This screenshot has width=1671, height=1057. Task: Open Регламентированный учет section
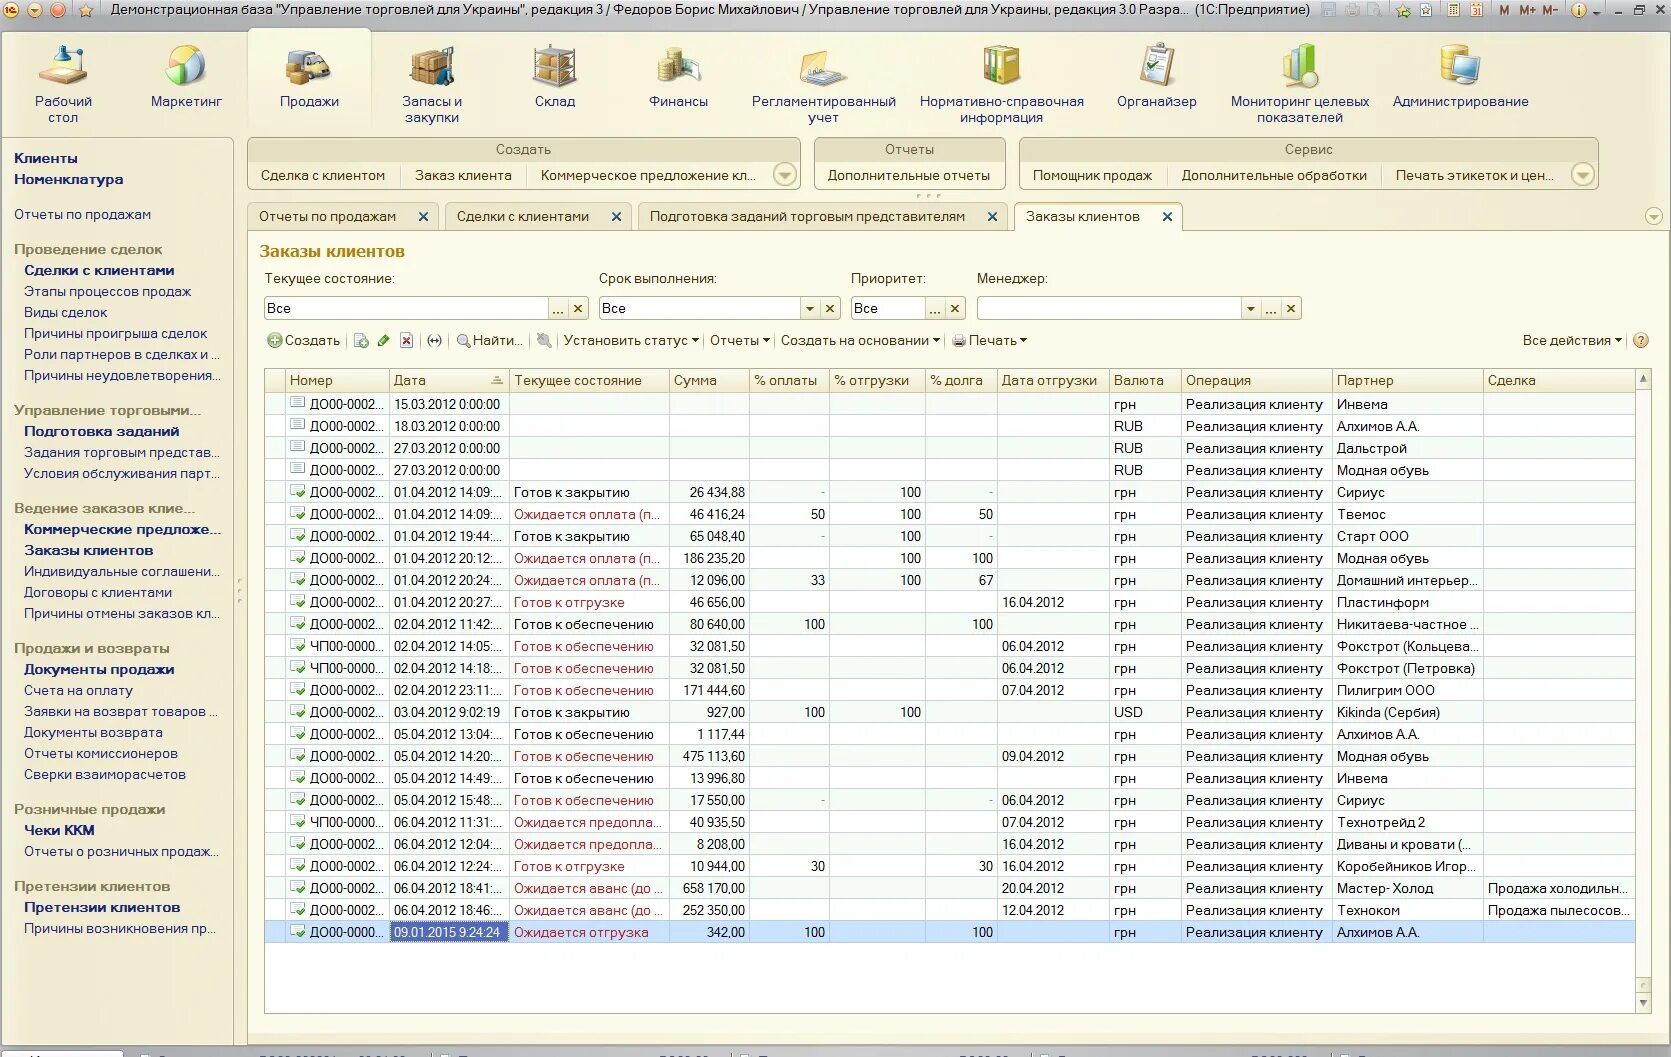(824, 84)
